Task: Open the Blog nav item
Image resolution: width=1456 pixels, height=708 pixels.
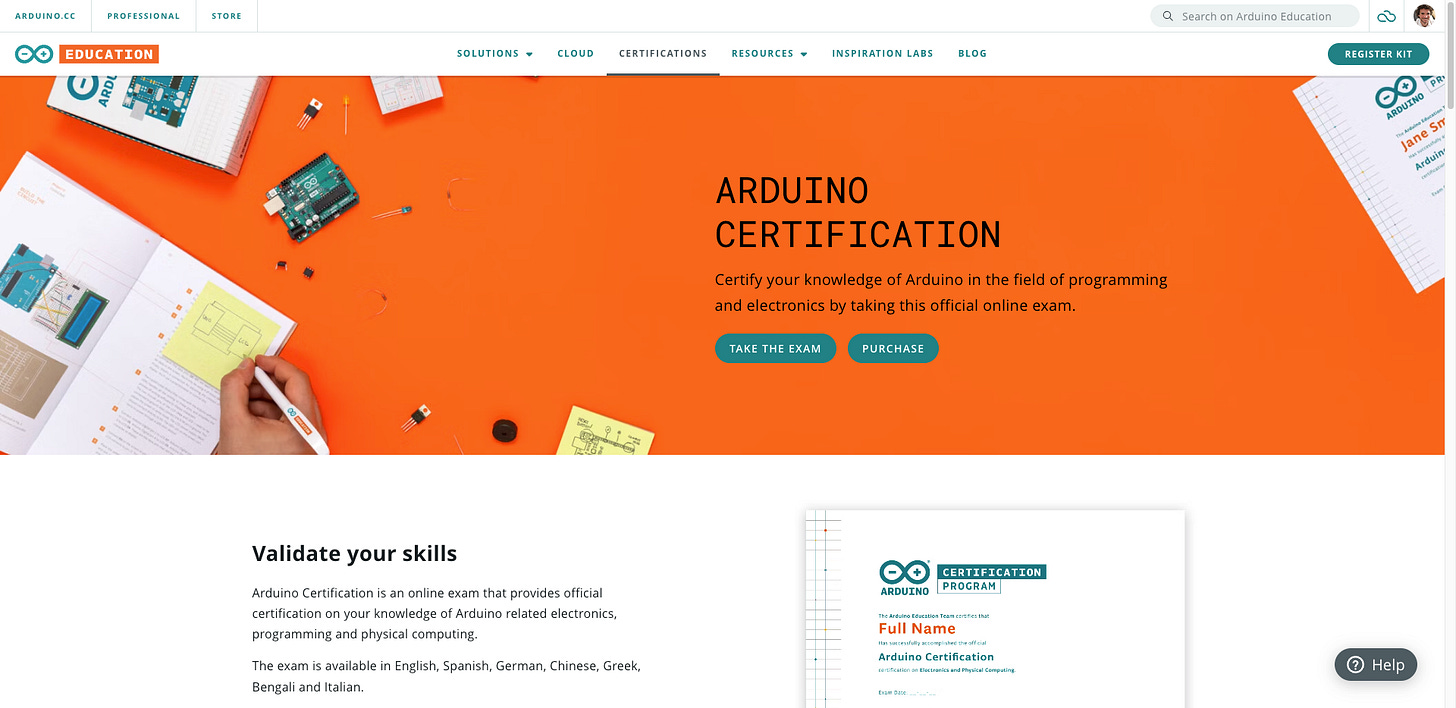Action: coord(972,54)
